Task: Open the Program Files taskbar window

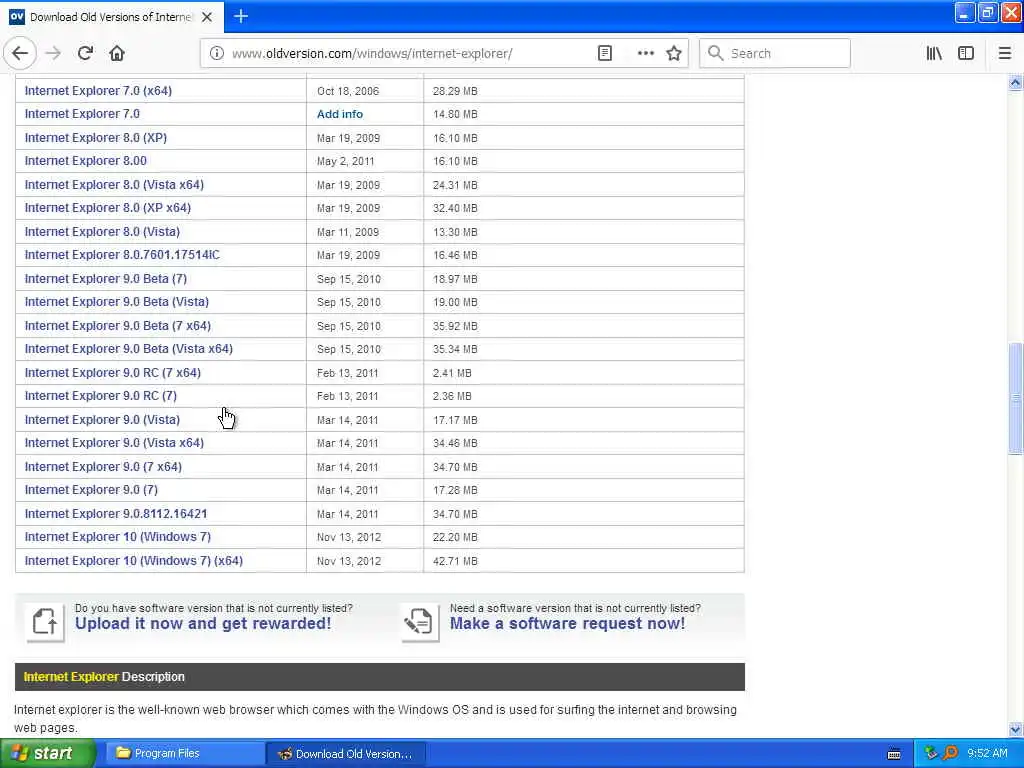Action: [183, 754]
